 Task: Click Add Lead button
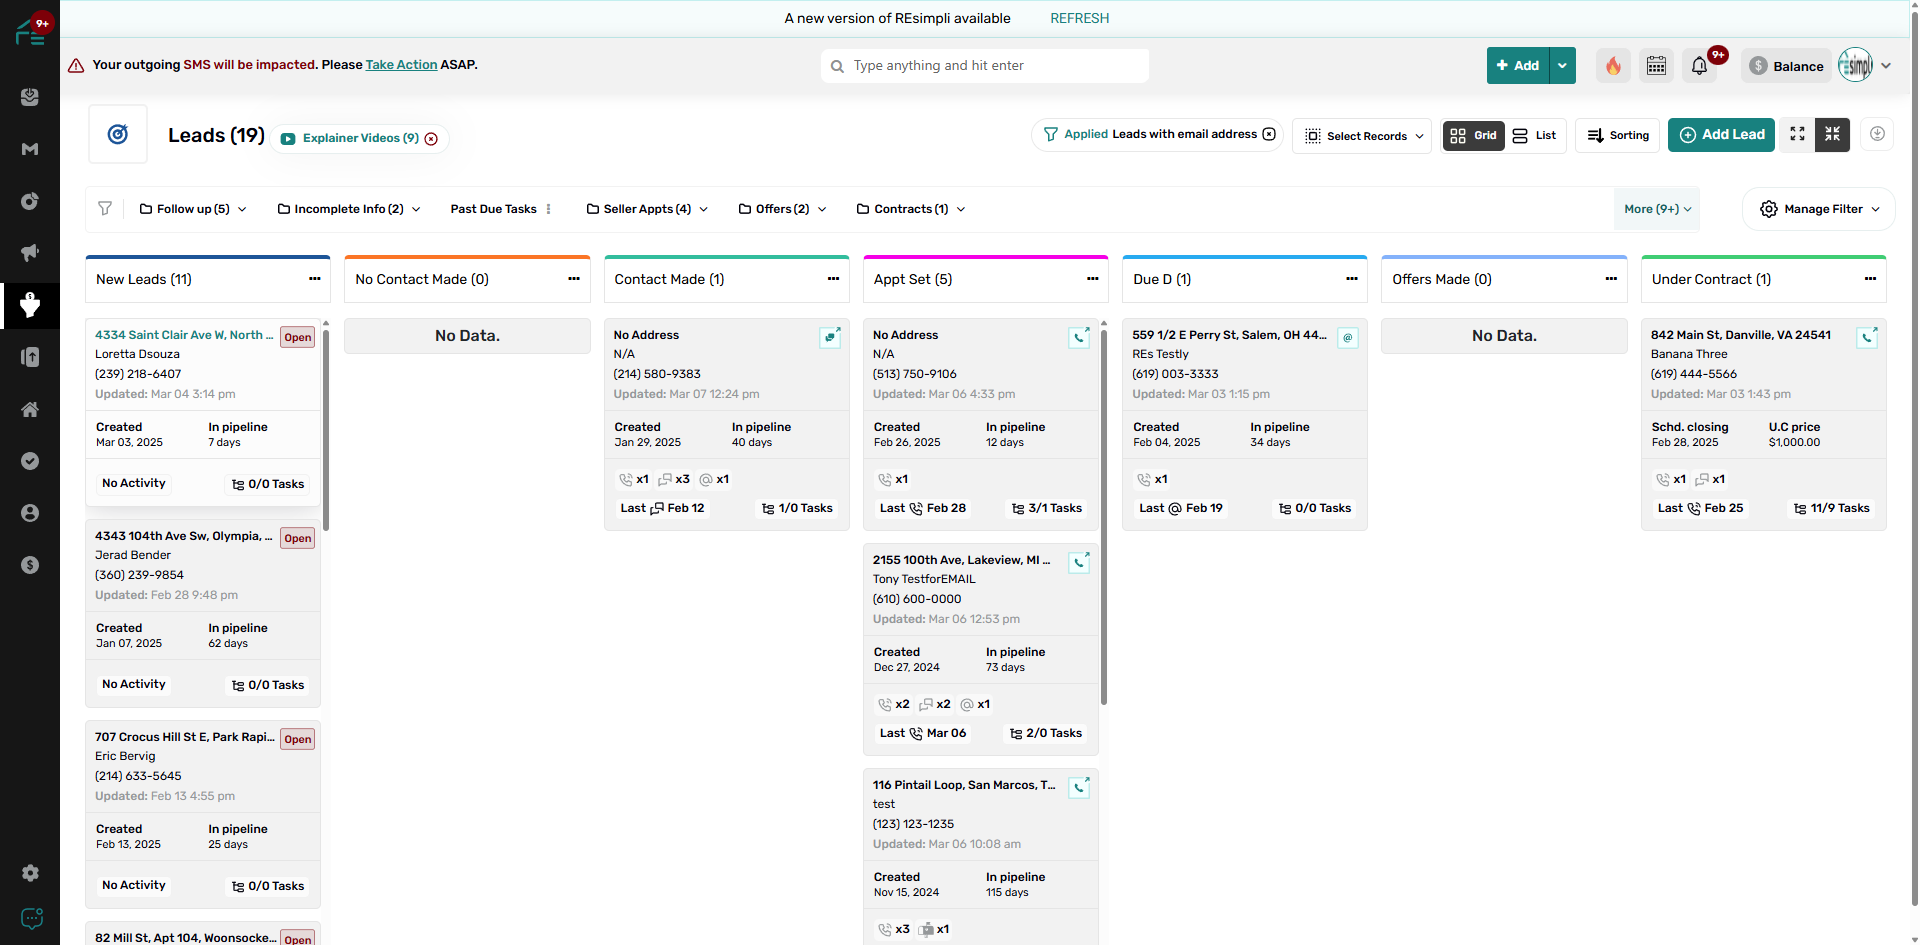pyautogui.click(x=1721, y=135)
